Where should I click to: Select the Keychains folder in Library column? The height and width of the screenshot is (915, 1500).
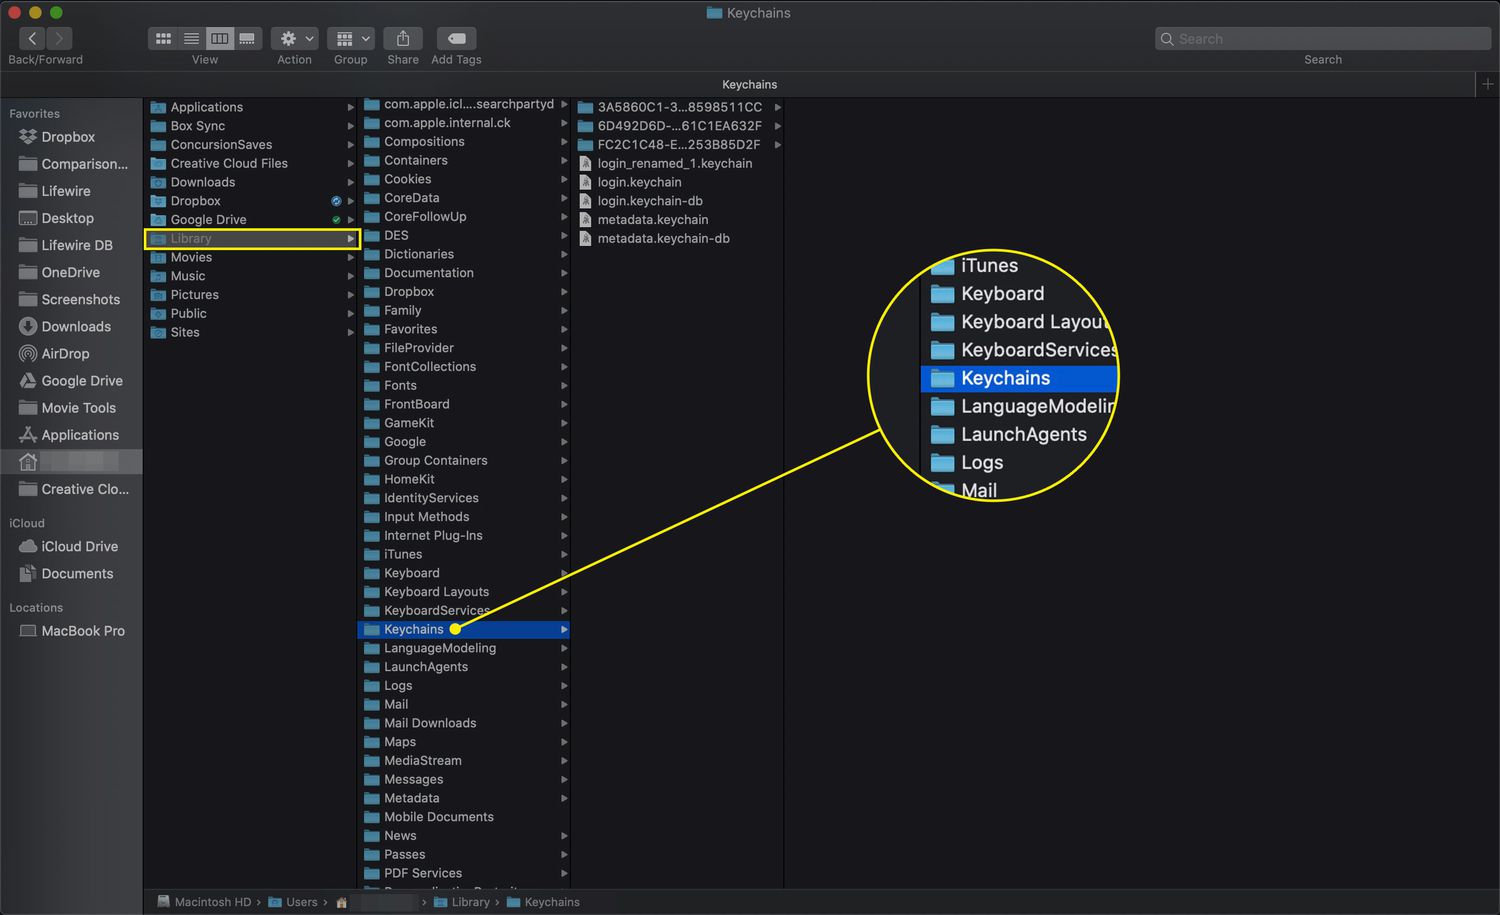[464, 629]
